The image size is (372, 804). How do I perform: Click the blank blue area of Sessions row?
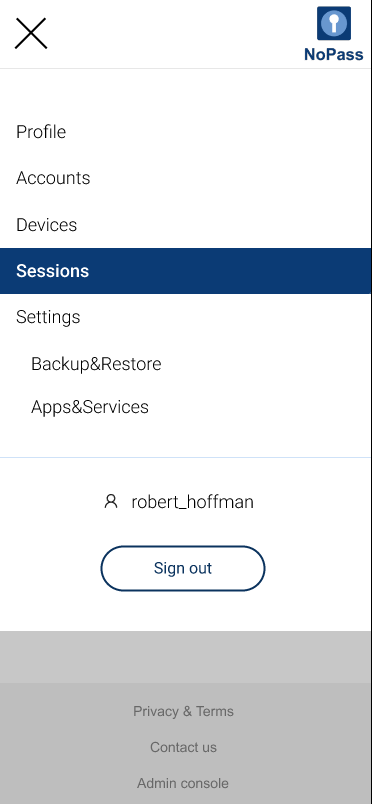[231, 271]
